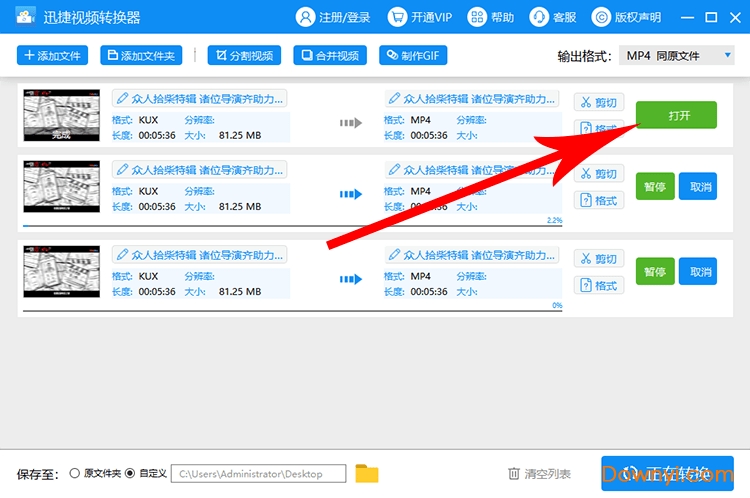Click the conversion arrow icon in the 0% row
This screenshot has width=750, height=498.
[351, 279]
